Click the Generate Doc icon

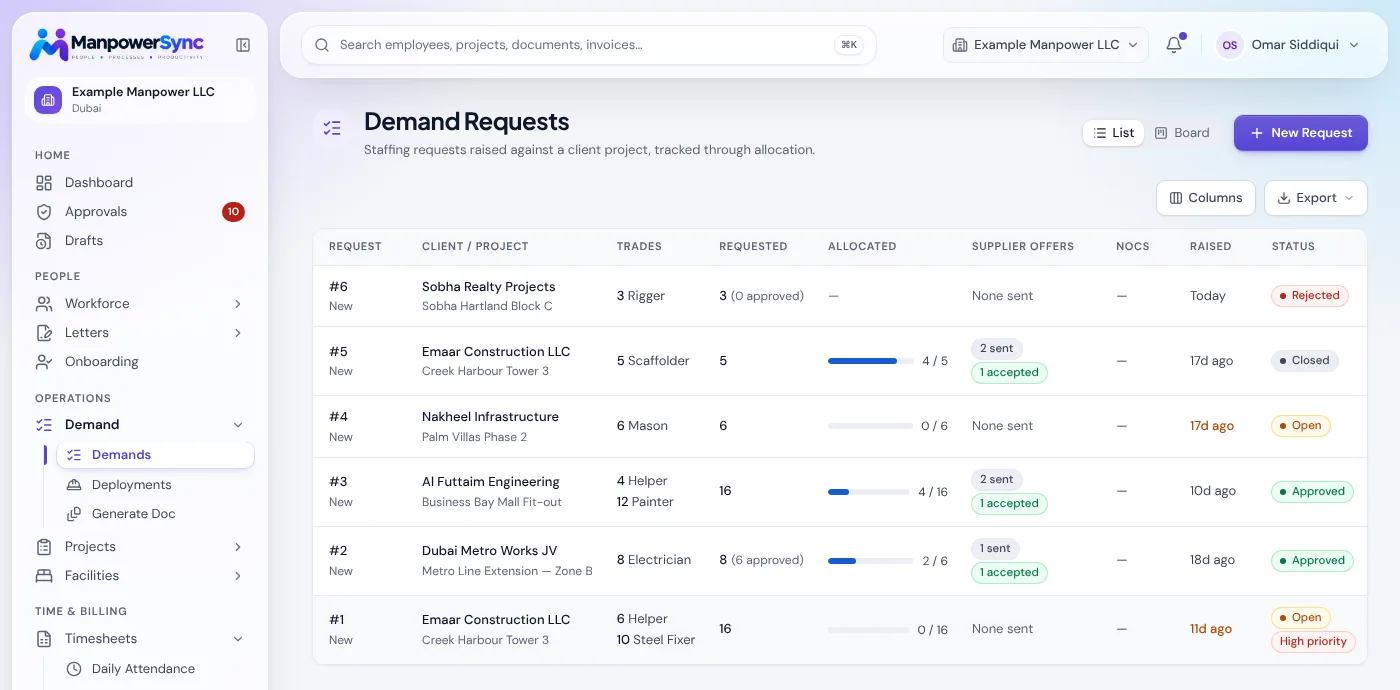pos(74,514)
